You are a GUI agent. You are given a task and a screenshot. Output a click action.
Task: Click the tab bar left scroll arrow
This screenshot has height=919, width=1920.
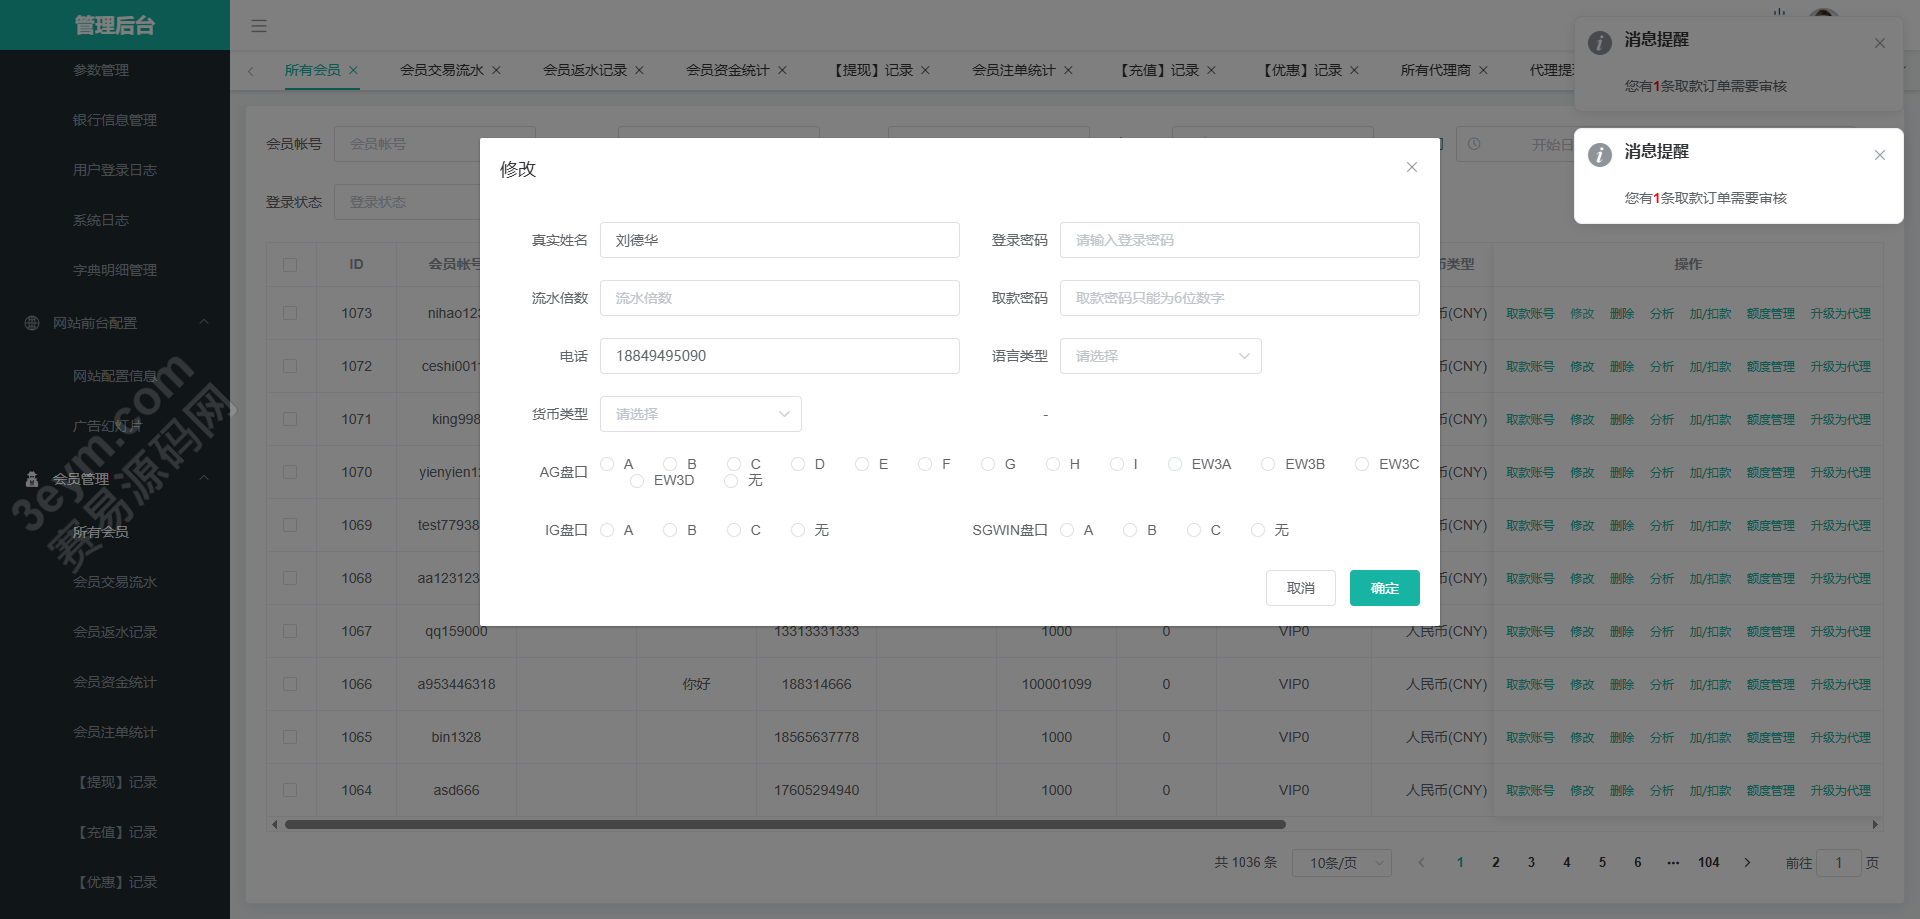point(251,71)
